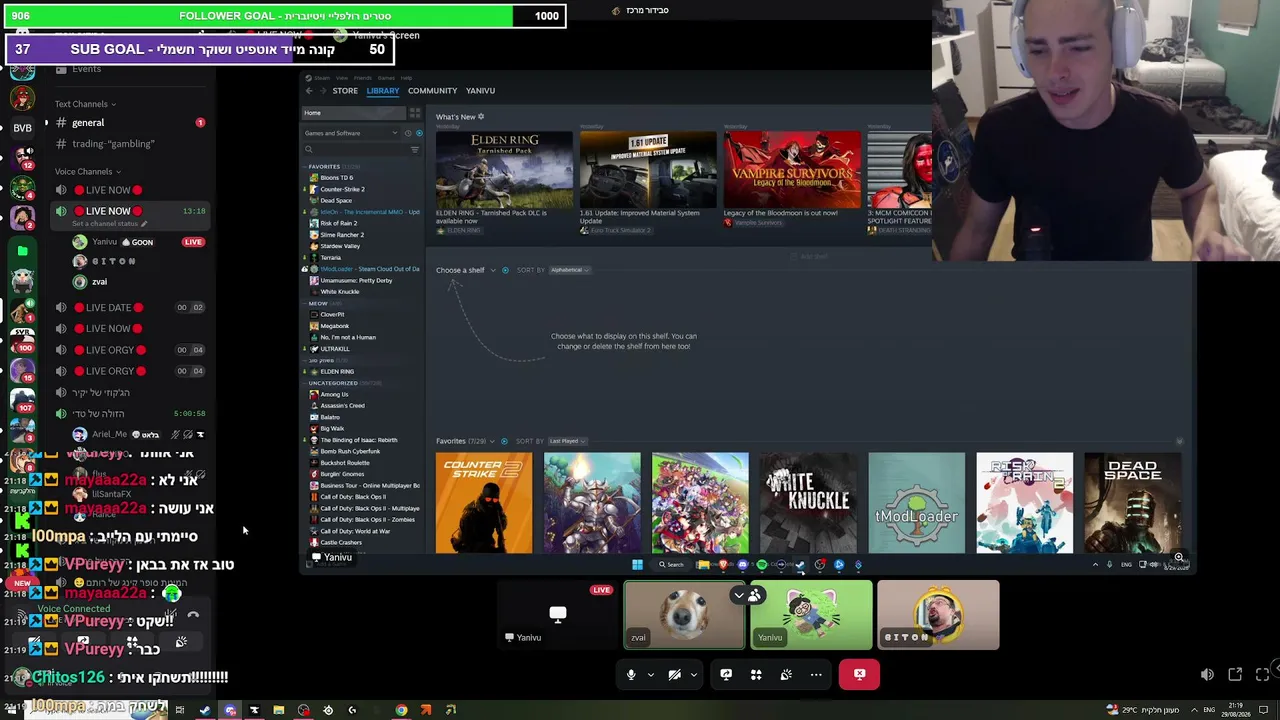Go back with Steam's back arrow
Image resolution: width=1280 pixels, height=720 pixels.
309,91
